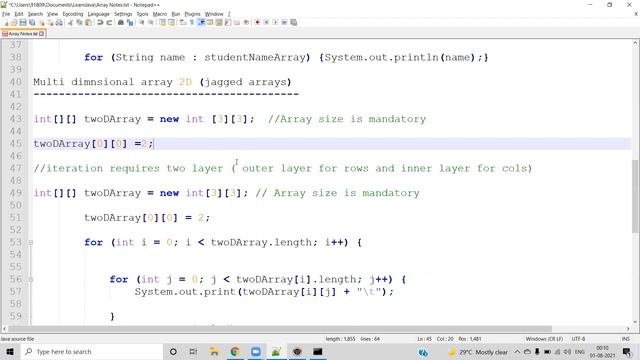Toggle Show All Characters toolbar button
Viewport: 640px width, 360px height.
[191, 22]
